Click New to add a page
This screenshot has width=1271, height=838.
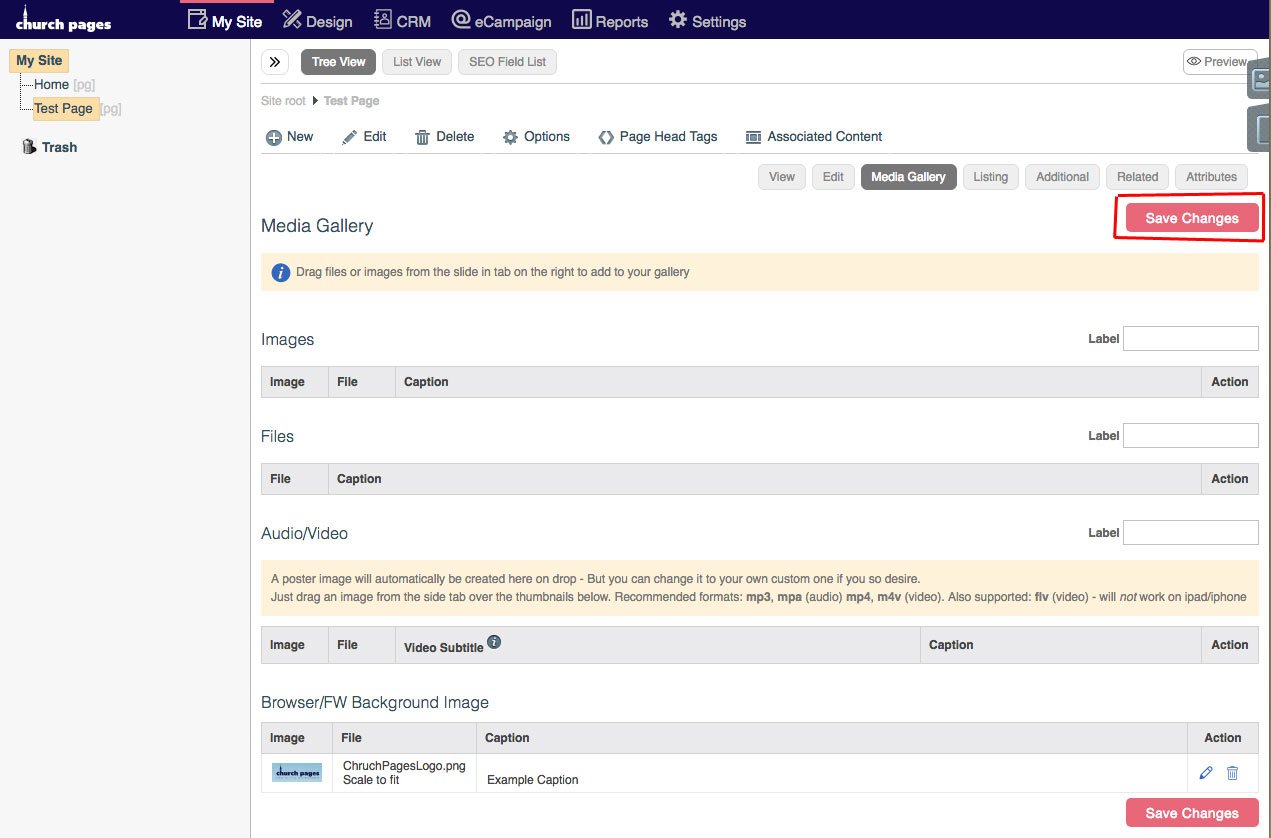click(x=289, y=137)
